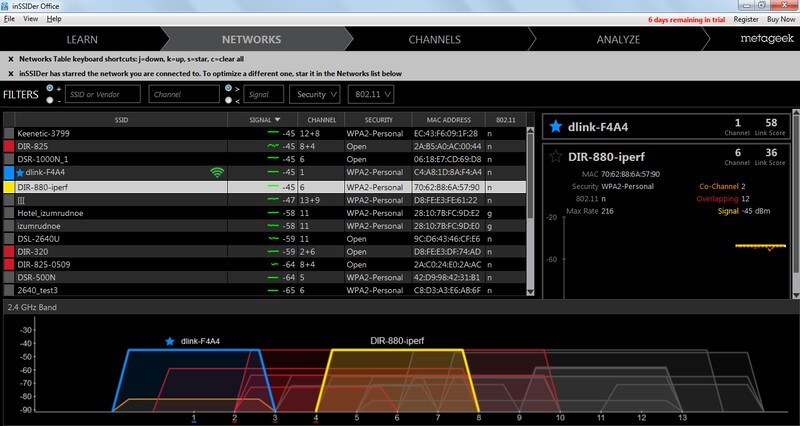The image size is (800, 426).
Task: Select the 2640_test3 network row
Action: coord(265,290)
